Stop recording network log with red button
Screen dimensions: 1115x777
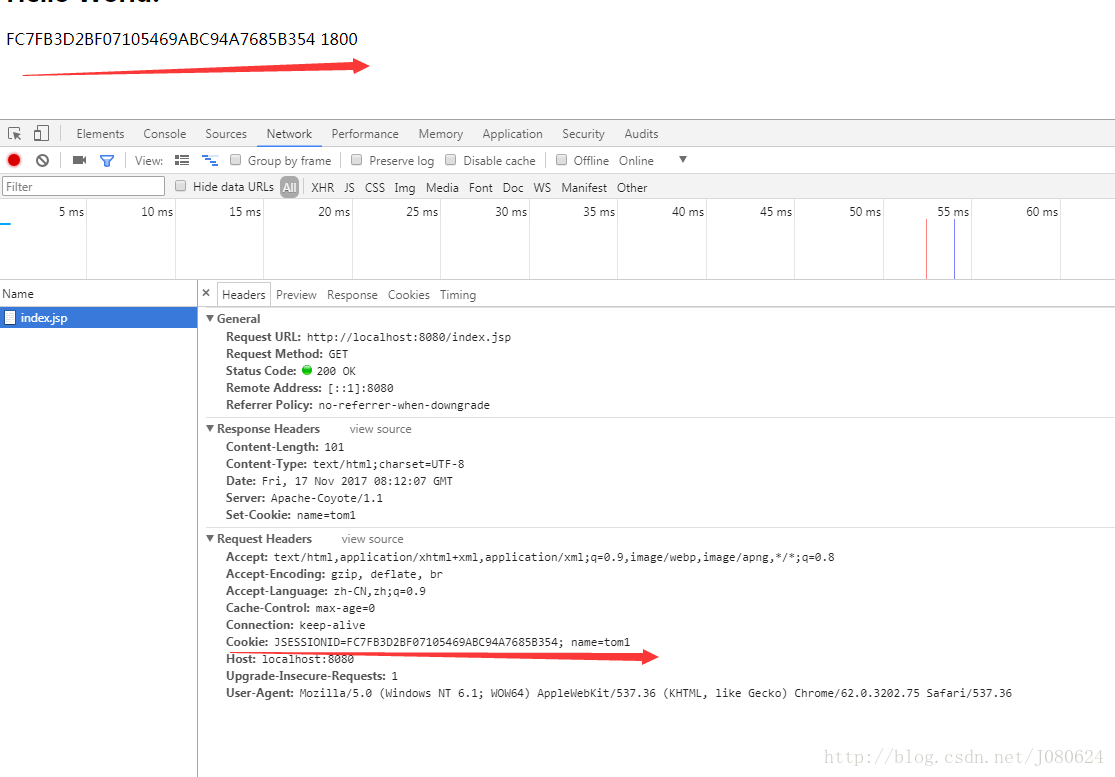(x=14, y=160)
